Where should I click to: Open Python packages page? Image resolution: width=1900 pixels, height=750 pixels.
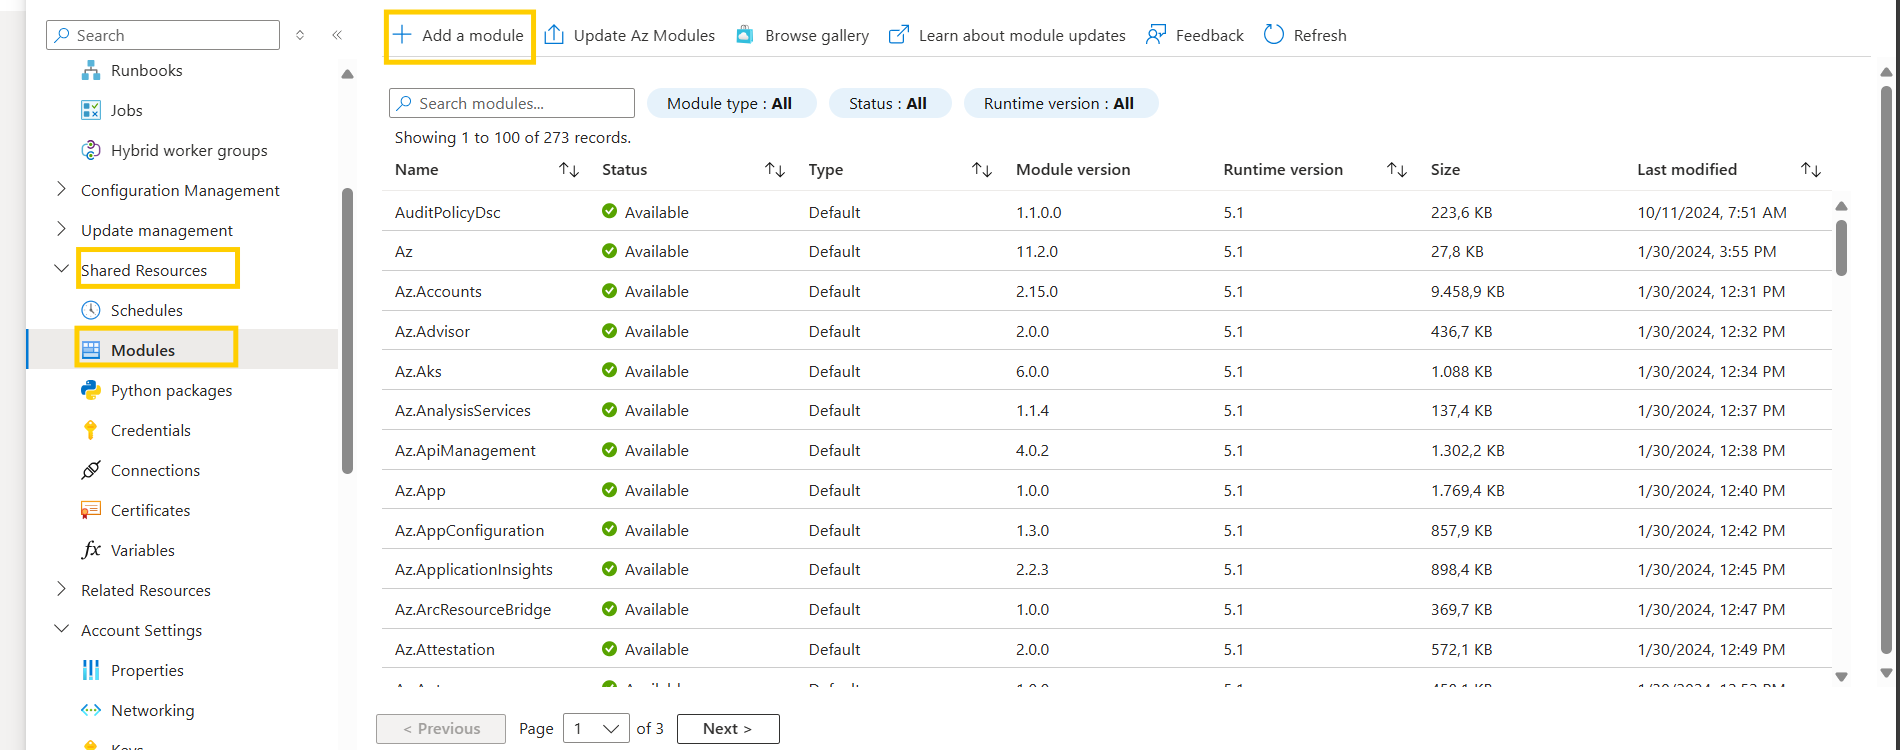pos(171,390)
